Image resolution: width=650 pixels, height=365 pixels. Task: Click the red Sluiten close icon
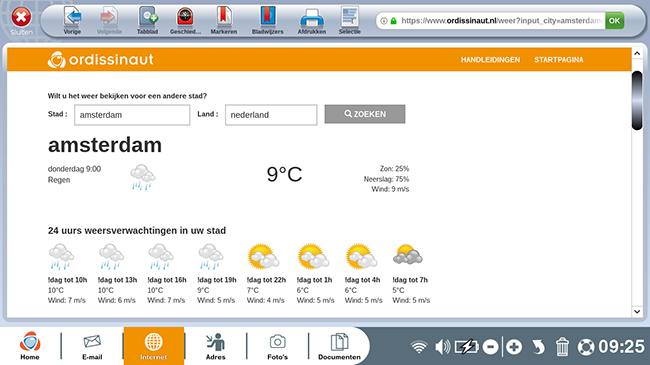tap(21, 17)
